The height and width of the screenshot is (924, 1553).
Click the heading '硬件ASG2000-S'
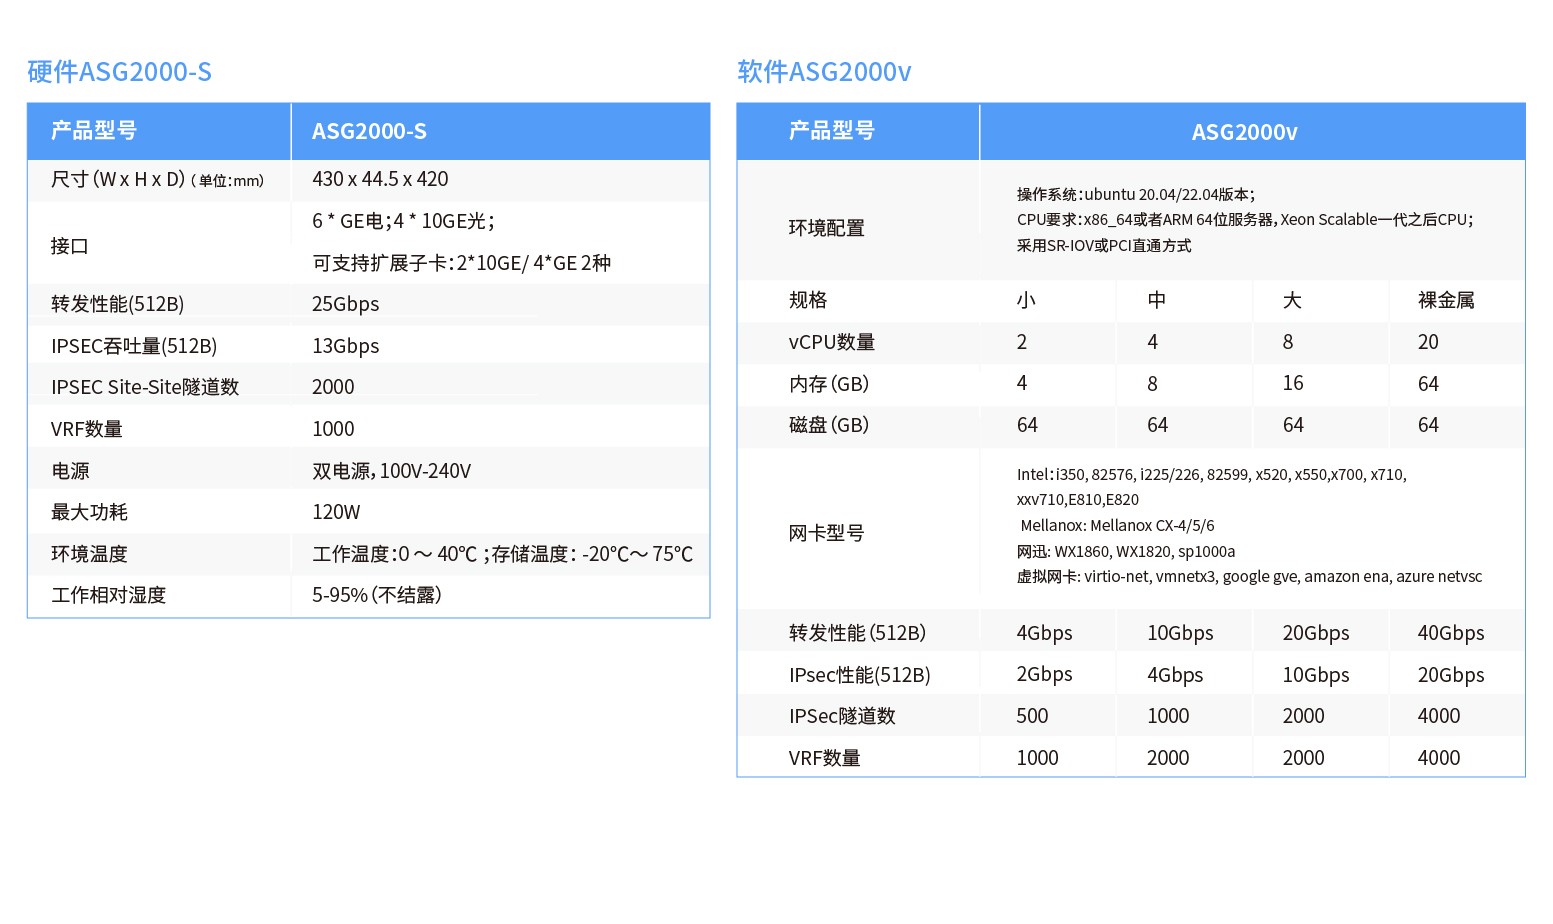(x=119, y=72)
